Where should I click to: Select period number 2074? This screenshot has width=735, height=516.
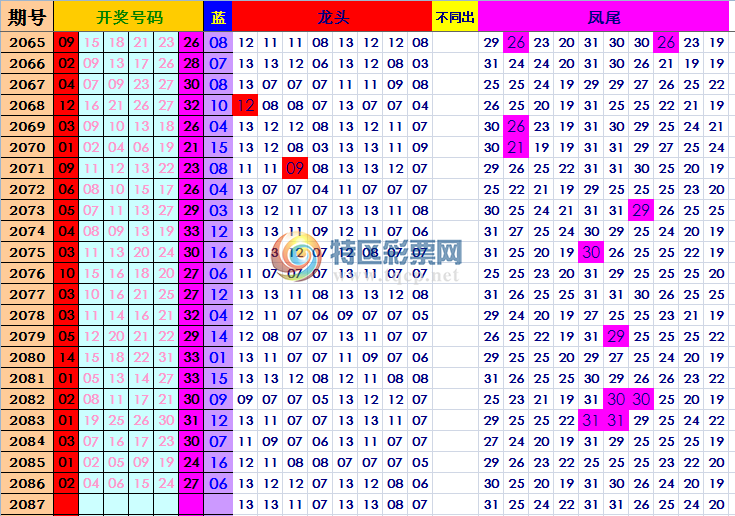[27, 232]
